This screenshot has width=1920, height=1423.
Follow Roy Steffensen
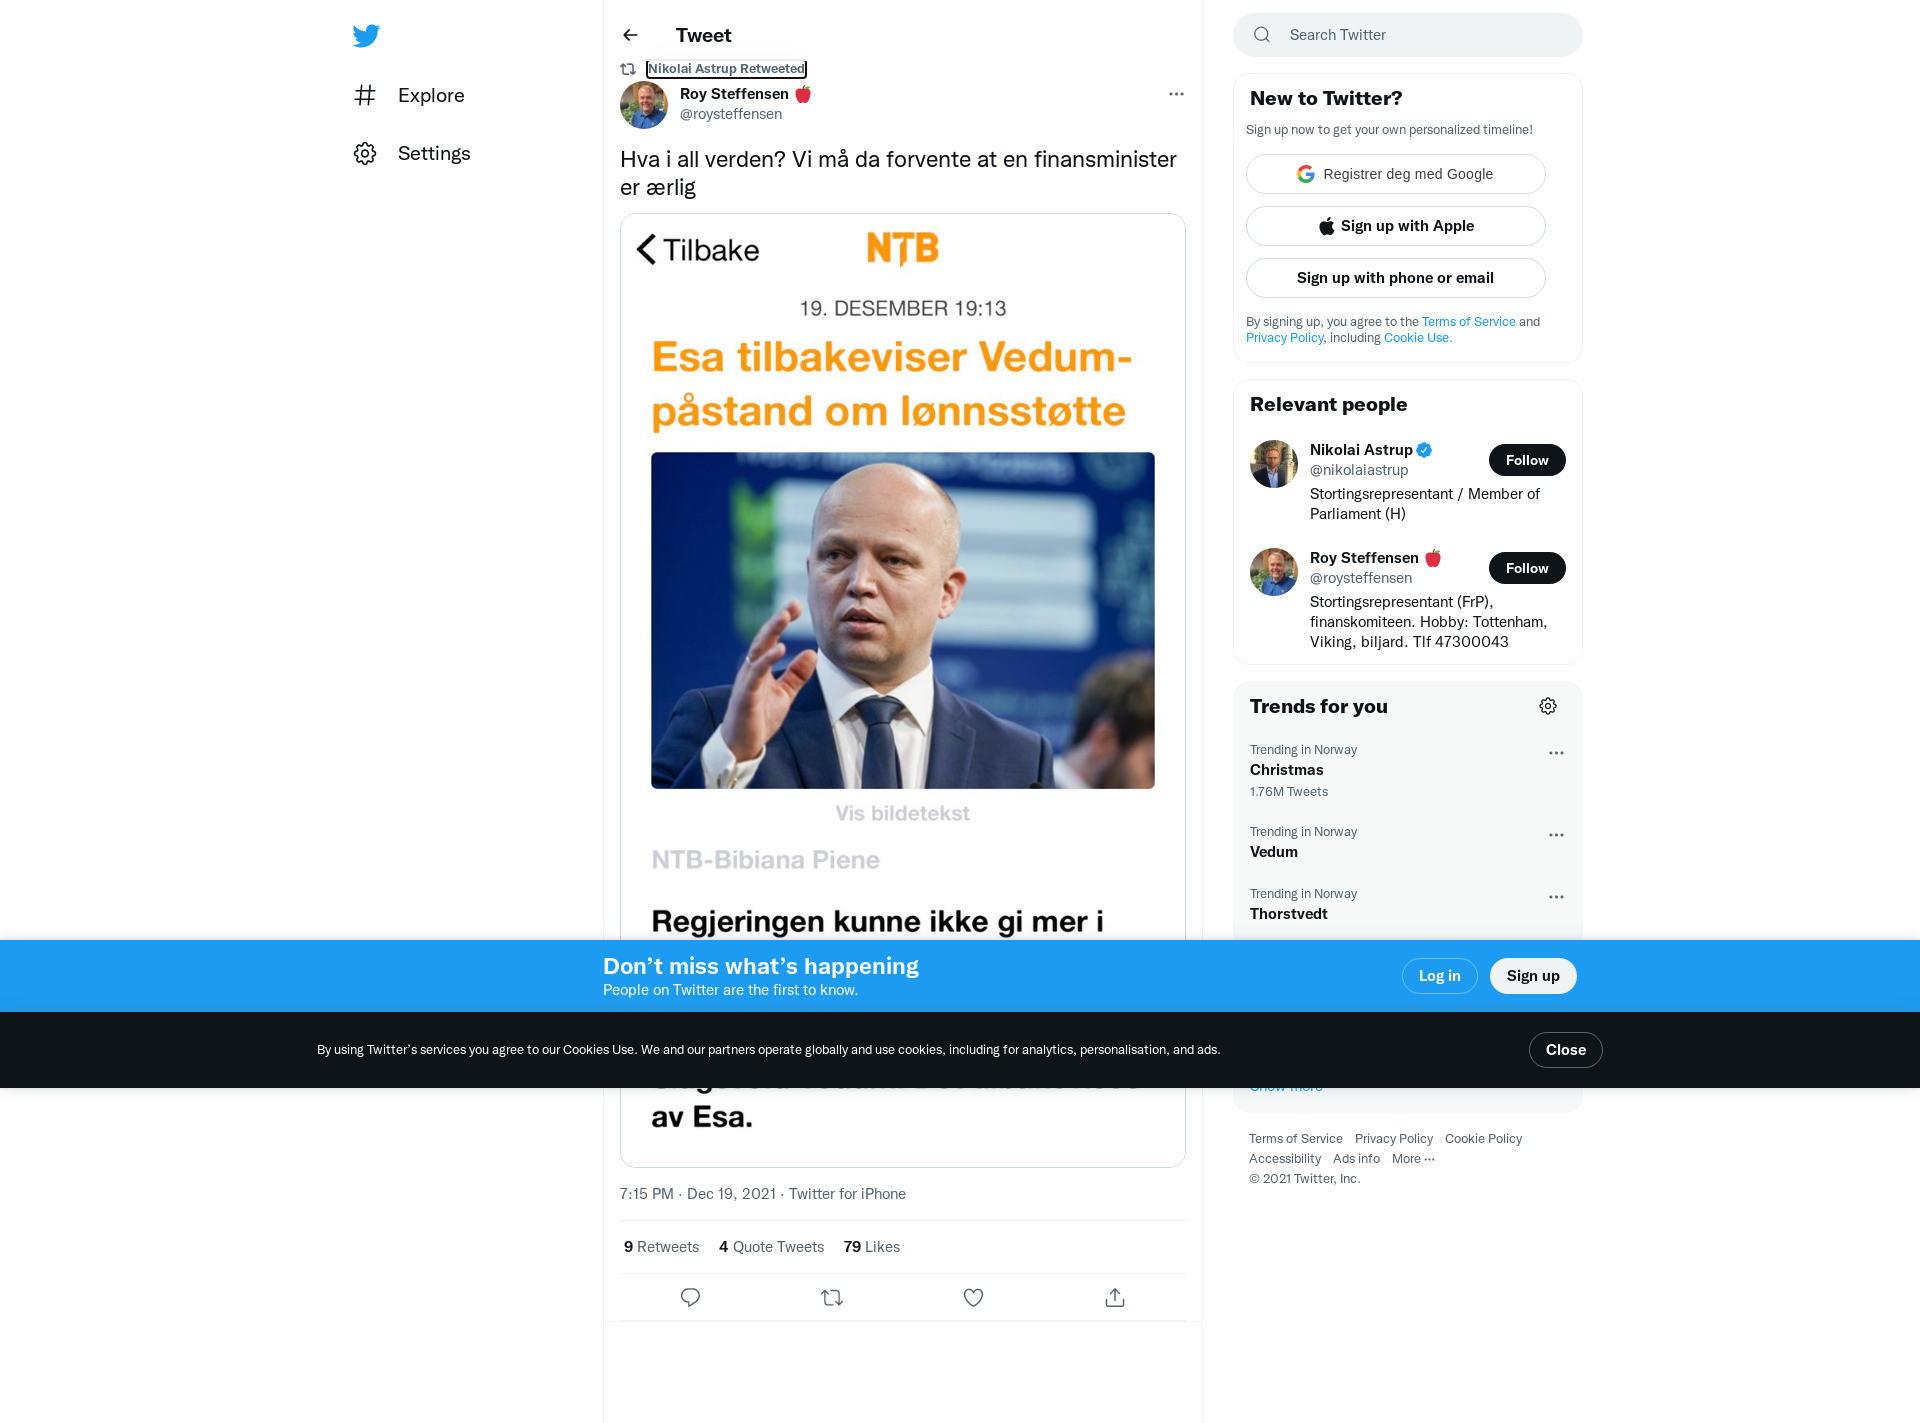point(1527,568)
